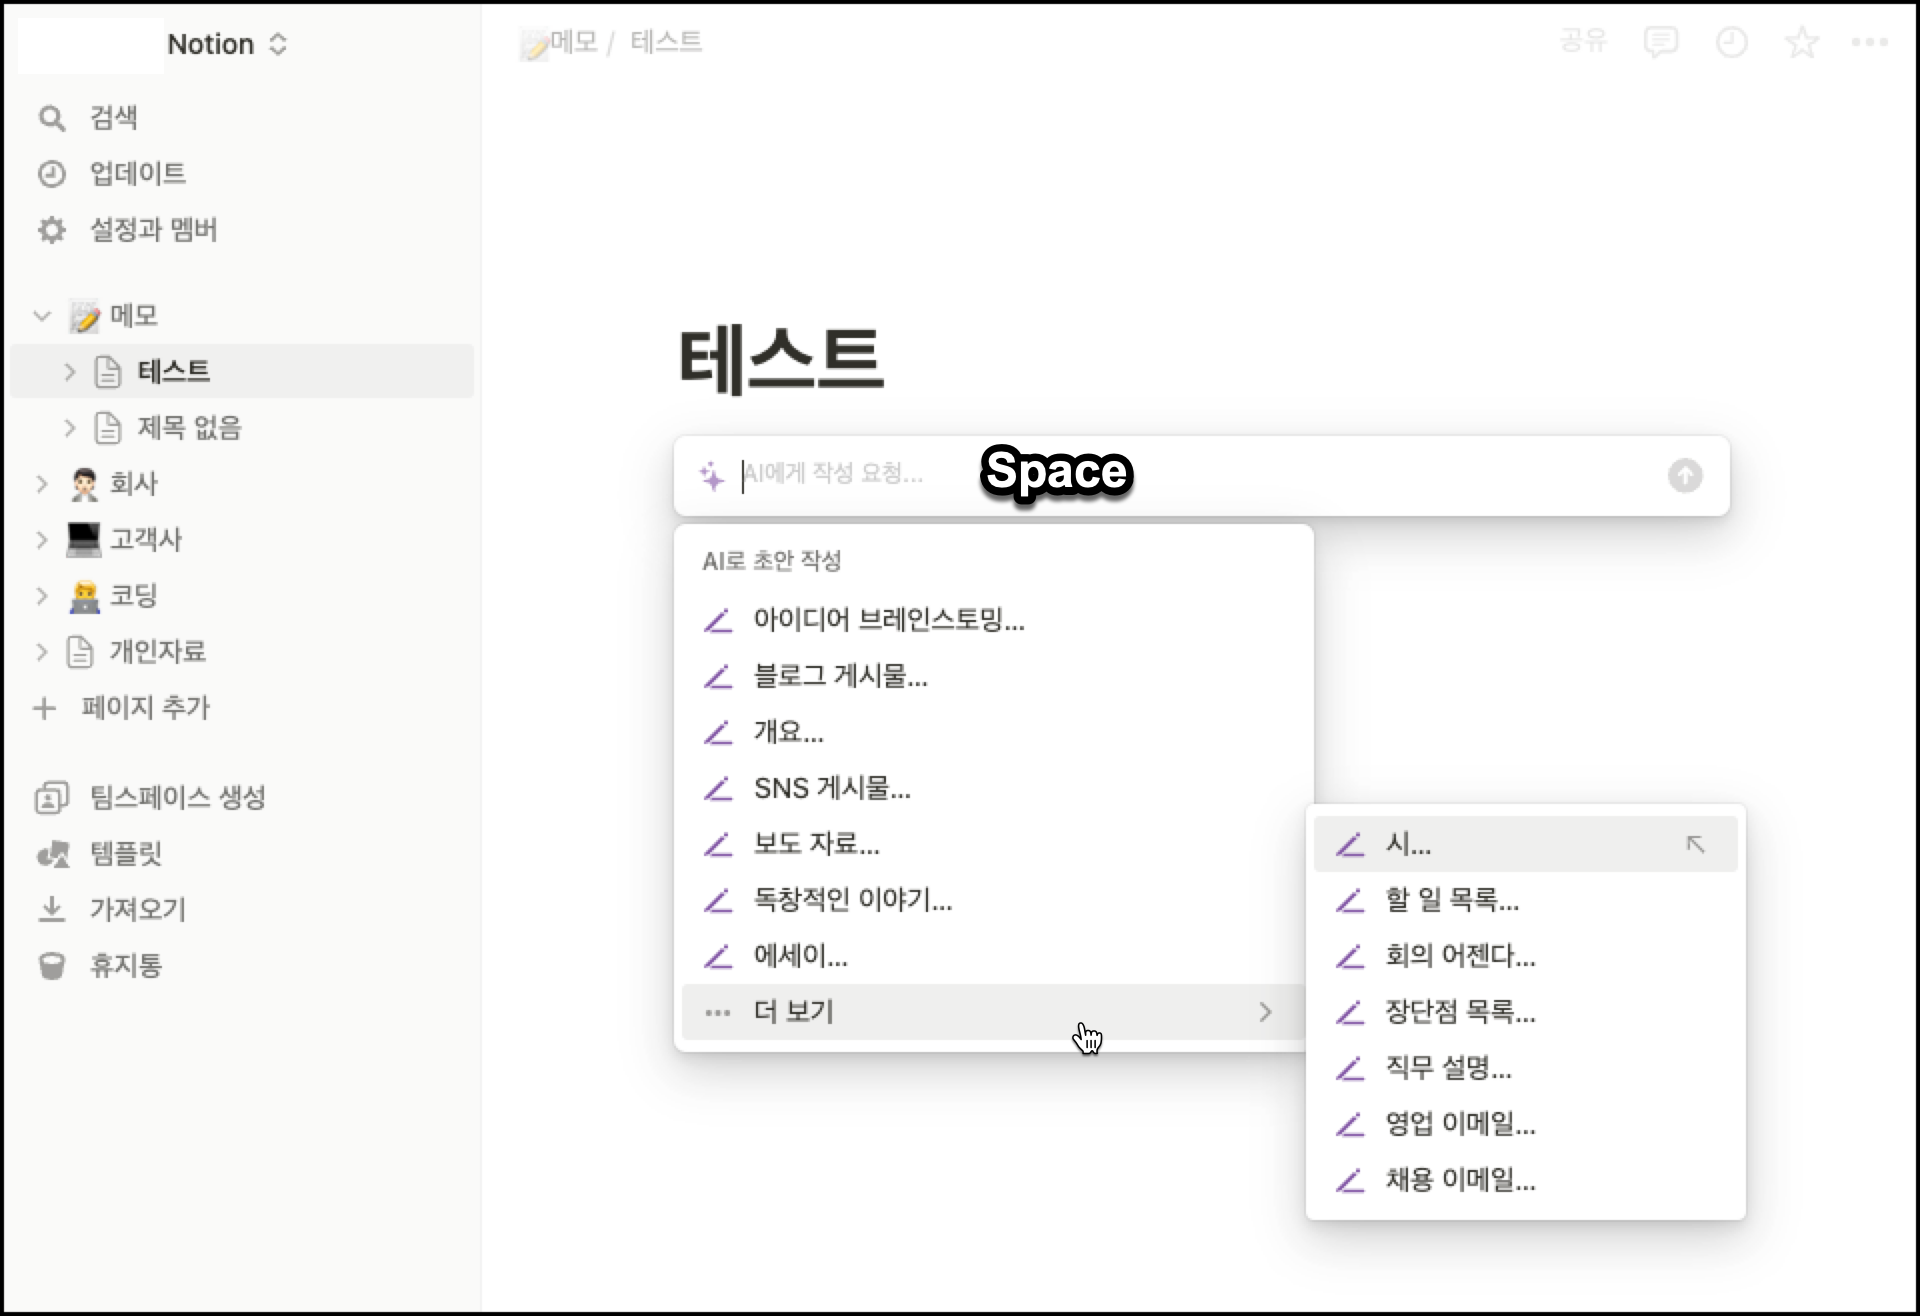
Task: Collapse the 메모 section chevron
Action: (x=42, y=315)
